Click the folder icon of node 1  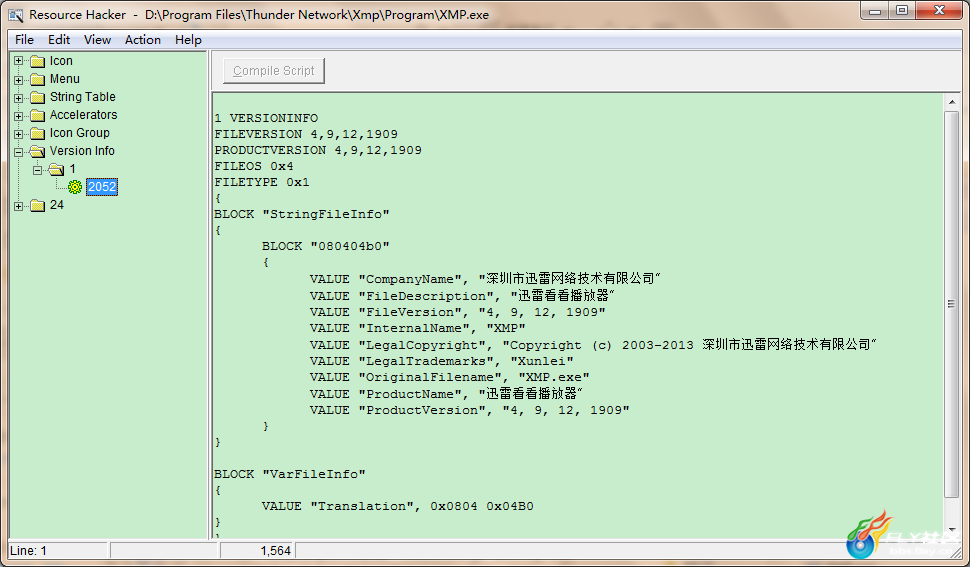[x=56, y=169]
